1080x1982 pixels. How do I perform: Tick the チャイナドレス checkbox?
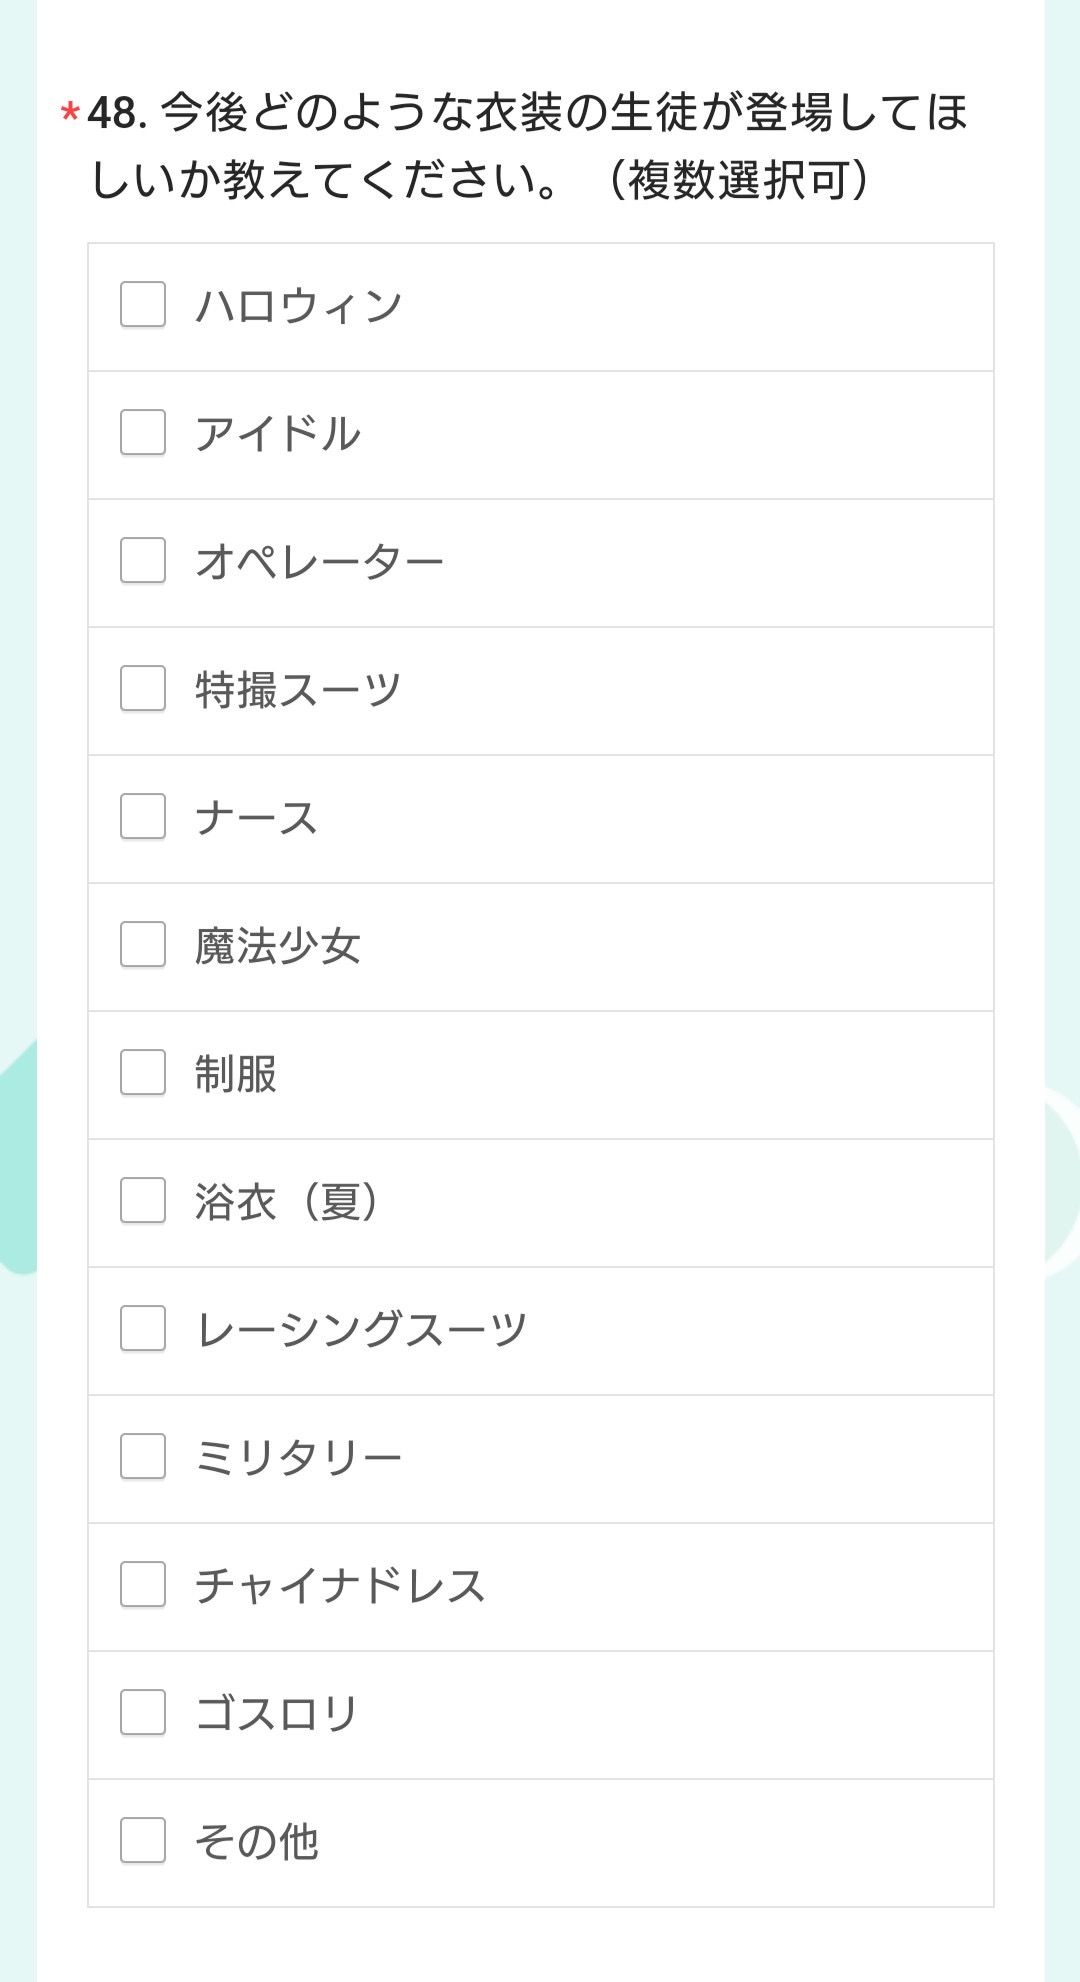tap(143, 1585)
